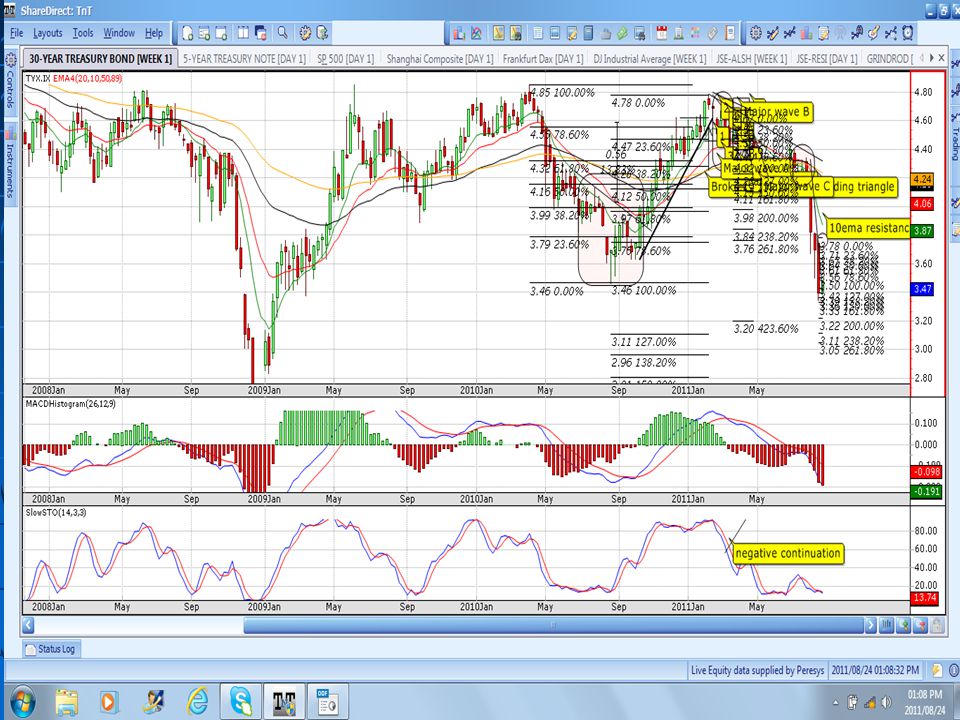
Task: Click the first yellow chart icon
Action: tap(498, 32)
